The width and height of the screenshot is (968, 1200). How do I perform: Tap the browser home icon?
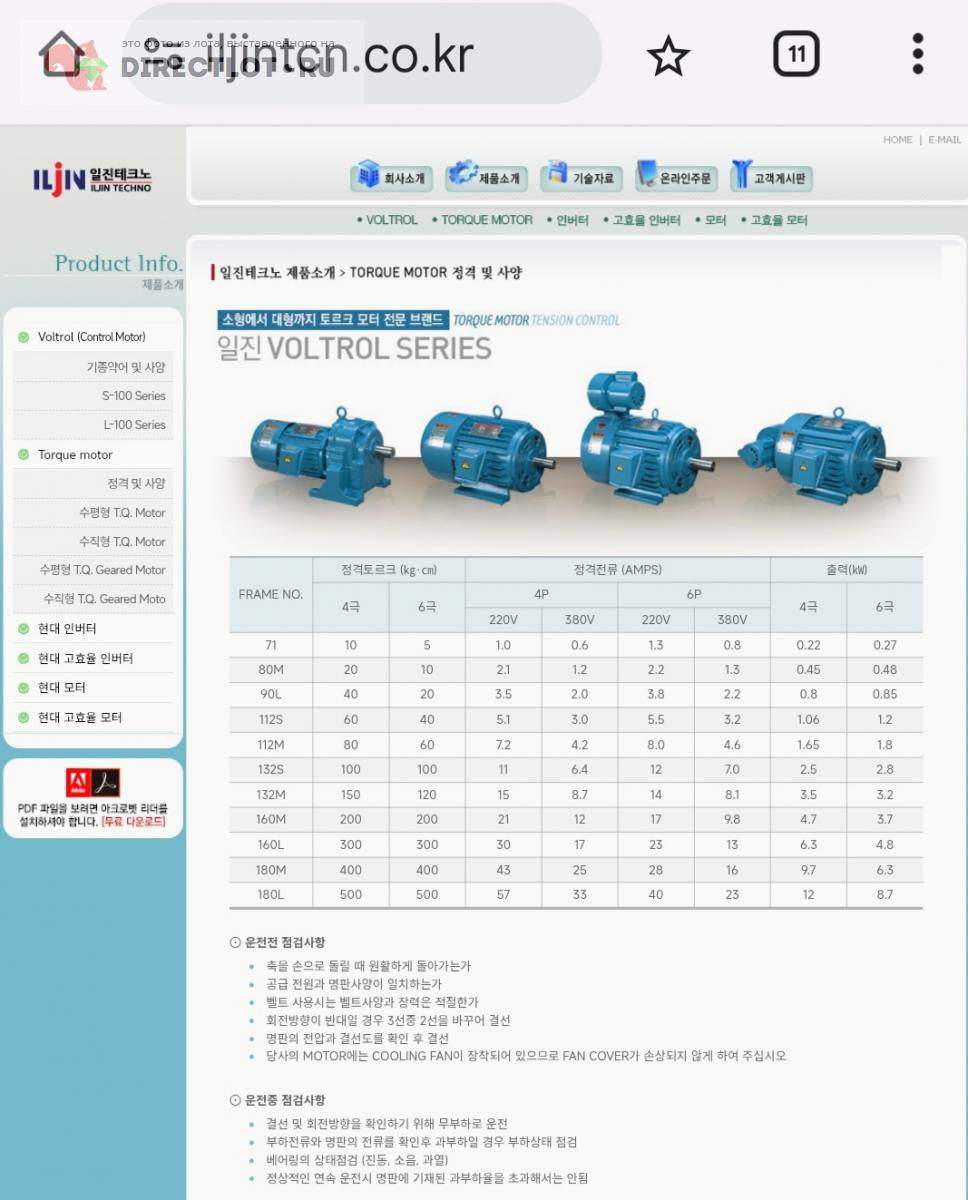[x=62, y=54]
